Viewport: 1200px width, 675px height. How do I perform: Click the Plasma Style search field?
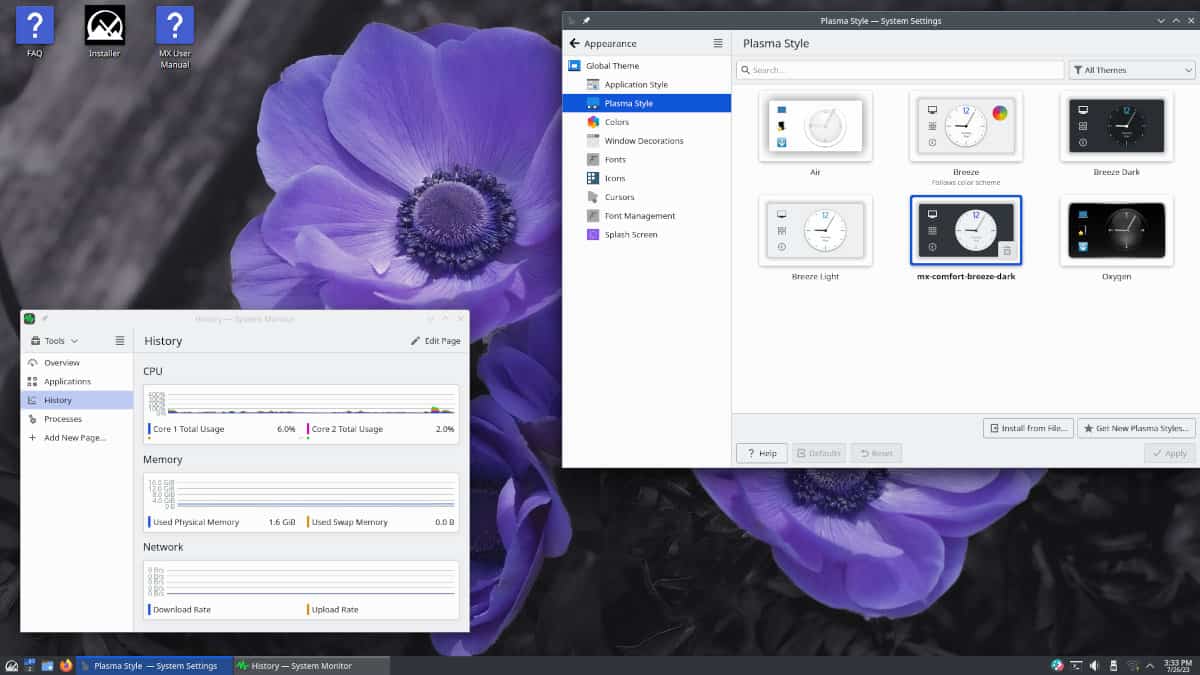click(x=900, y=70)
